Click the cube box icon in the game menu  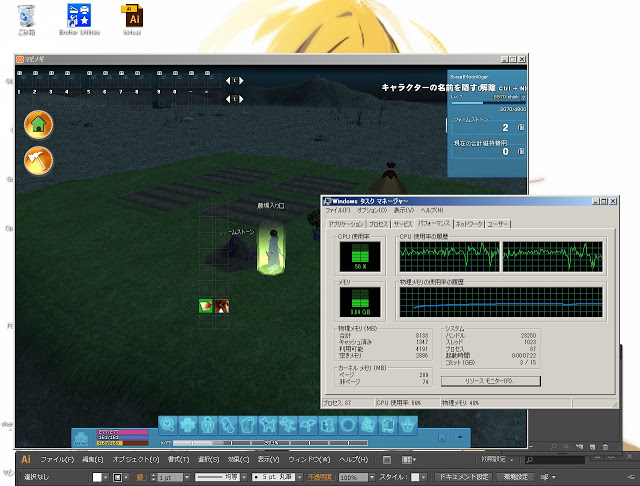(368, 425)
